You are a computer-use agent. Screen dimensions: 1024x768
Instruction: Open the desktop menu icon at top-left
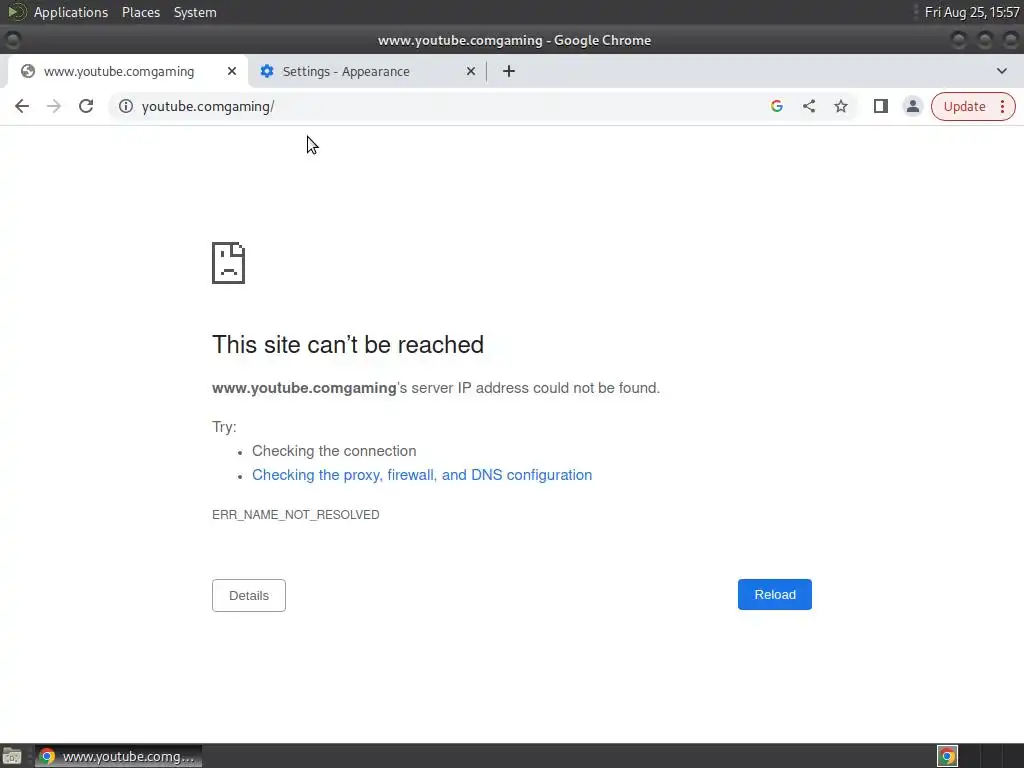16,12
